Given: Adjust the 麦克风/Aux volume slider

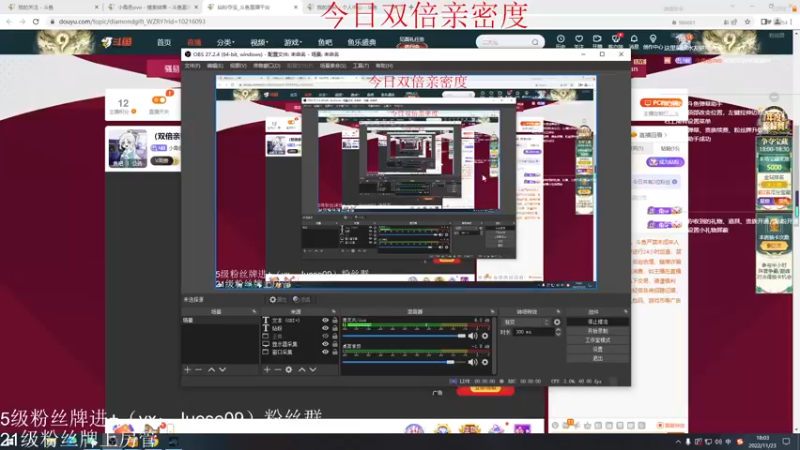Looking at the screenshot, I should (404, 336).
